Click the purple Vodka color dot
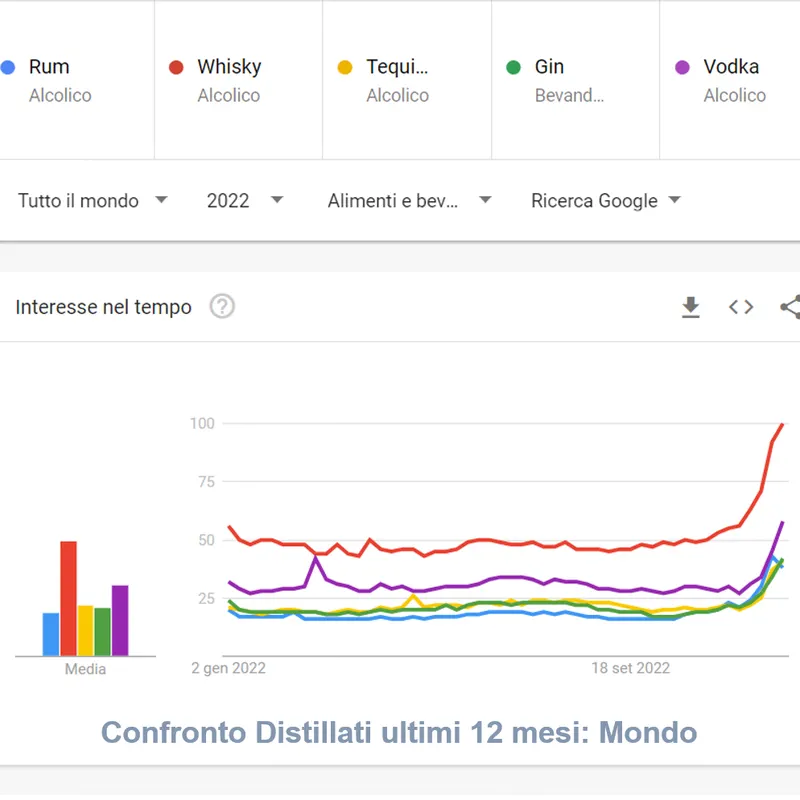 point(683,68)
